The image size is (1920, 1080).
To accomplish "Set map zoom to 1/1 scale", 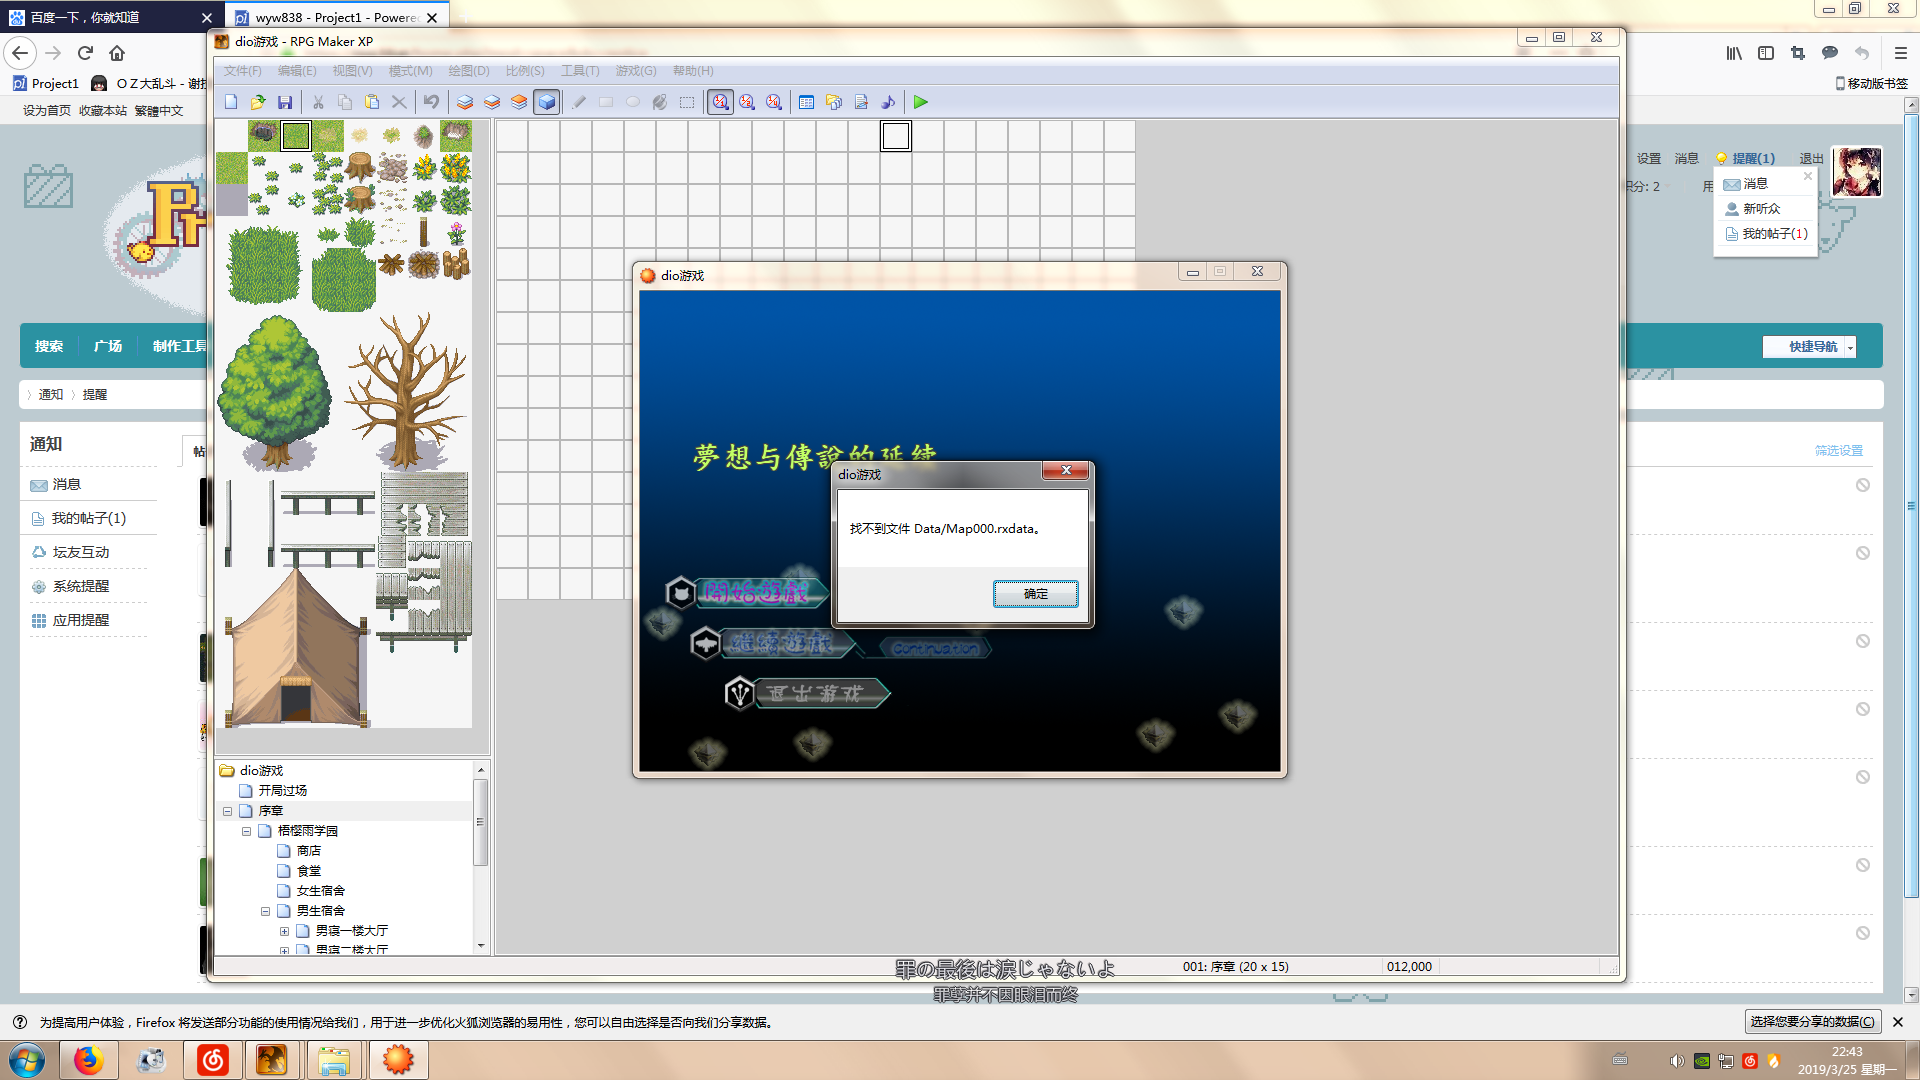I will tap(720, 102).
